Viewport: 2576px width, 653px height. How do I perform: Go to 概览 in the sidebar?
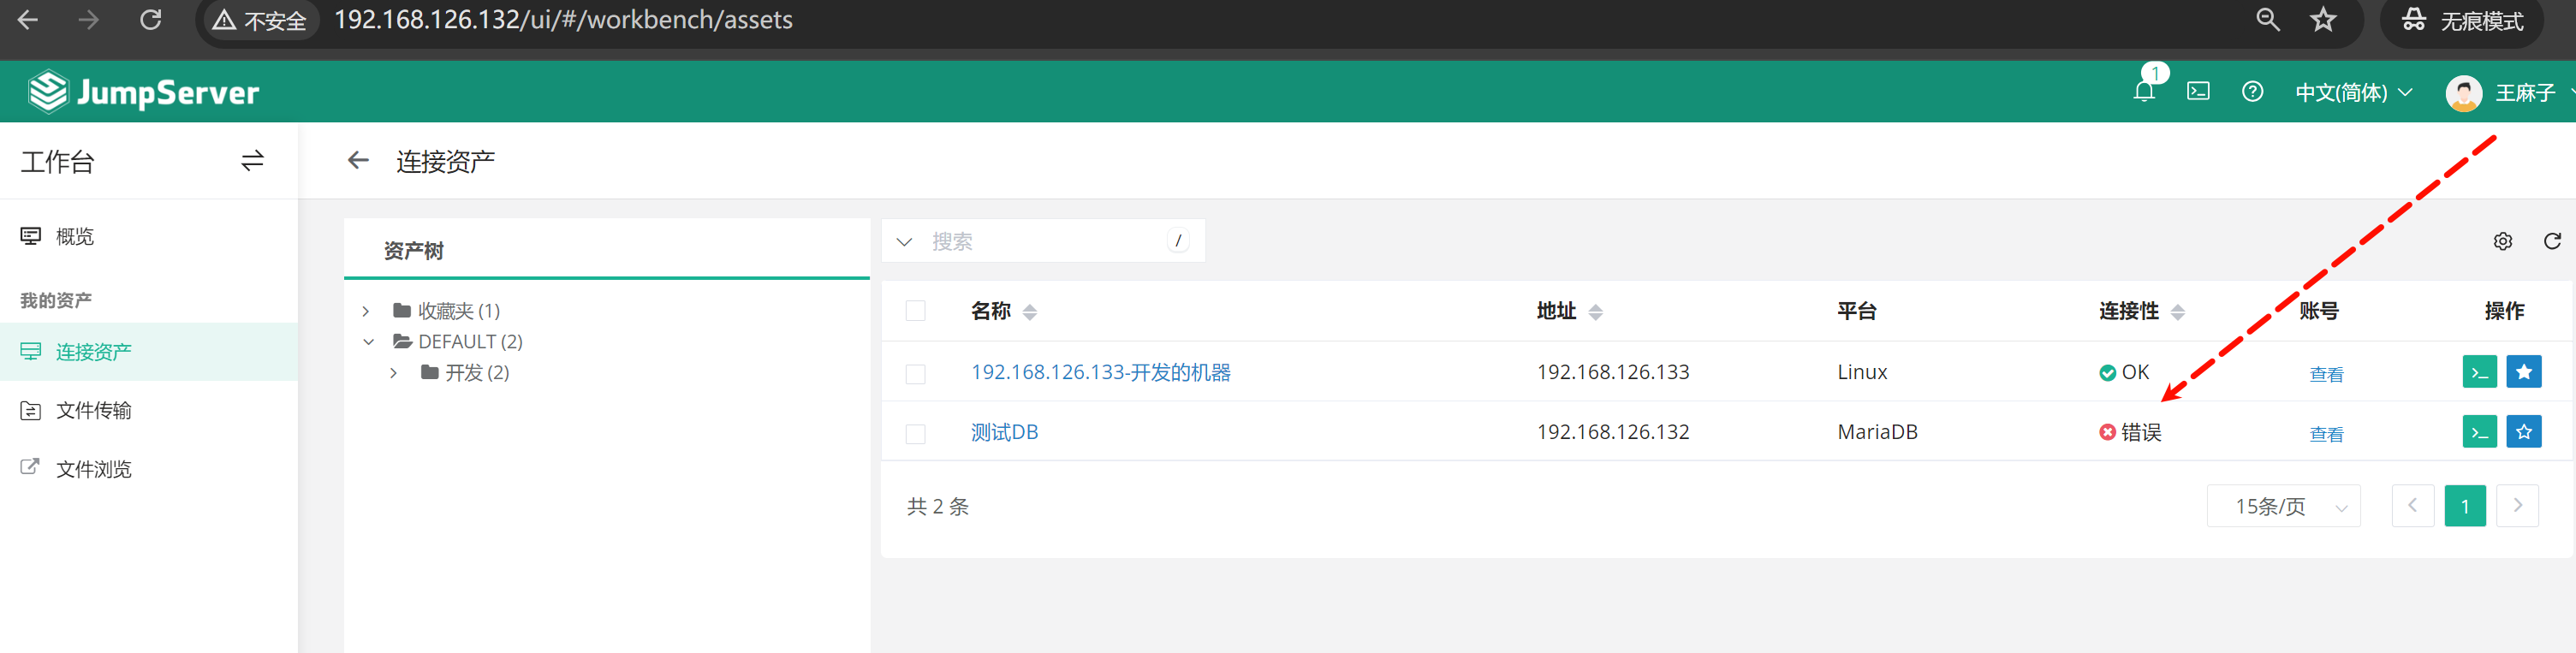[x=75, y=237]
